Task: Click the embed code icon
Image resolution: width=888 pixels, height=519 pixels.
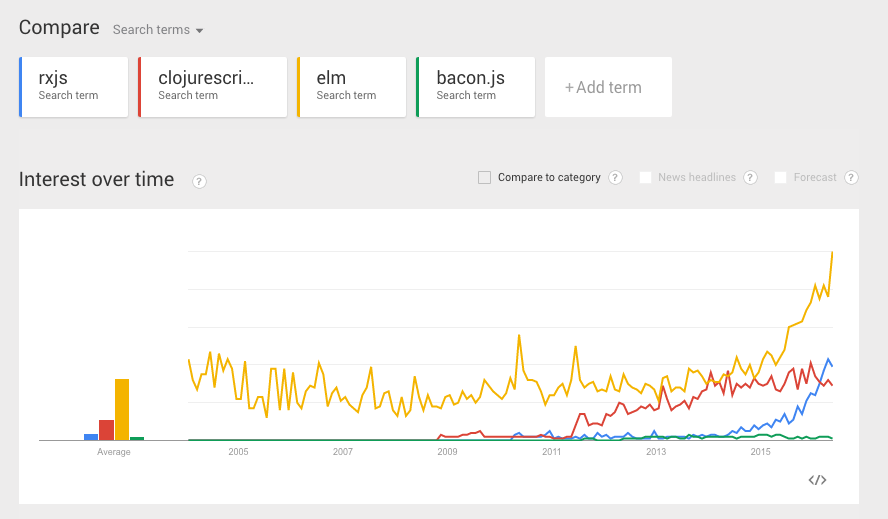Action: coord(817,480)
